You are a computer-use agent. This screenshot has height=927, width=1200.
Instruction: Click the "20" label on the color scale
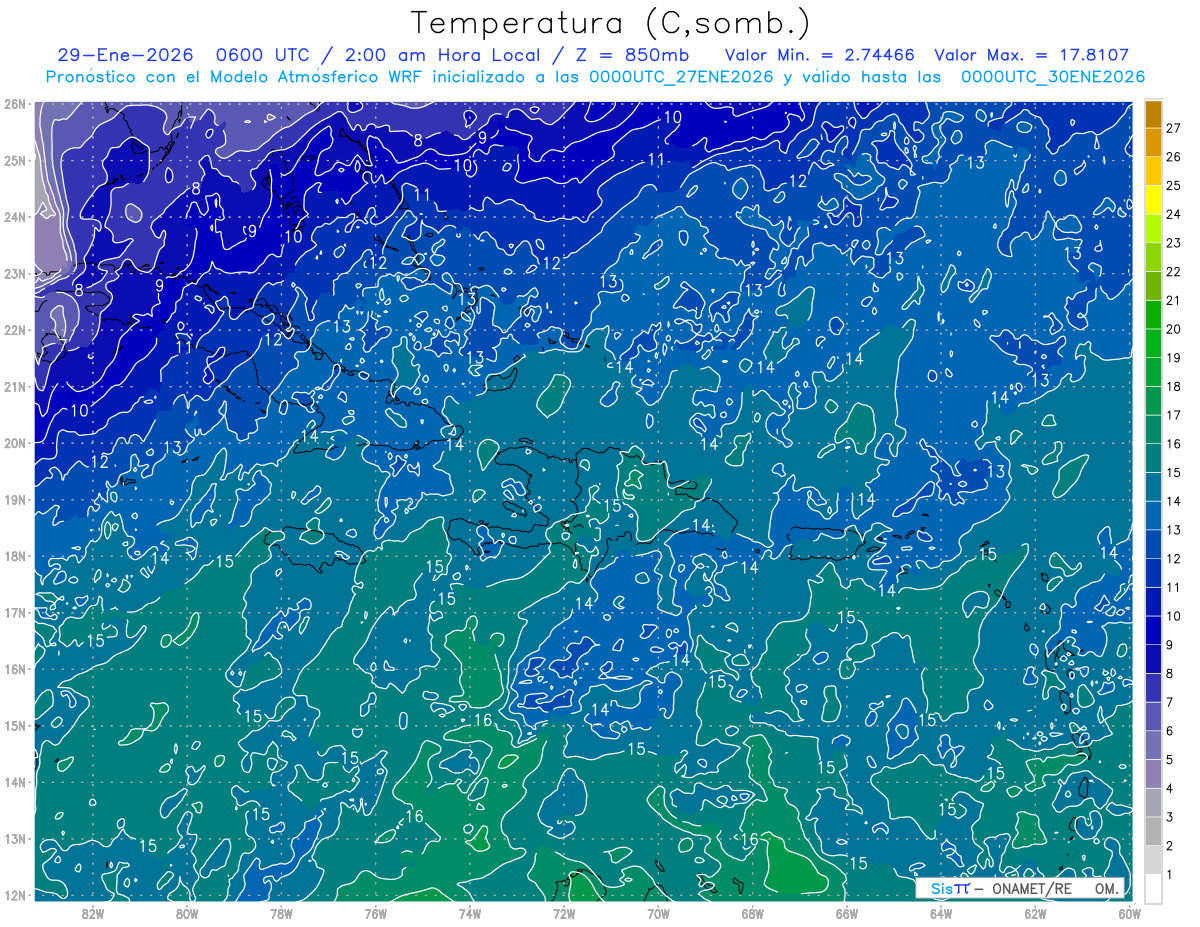1174,329
